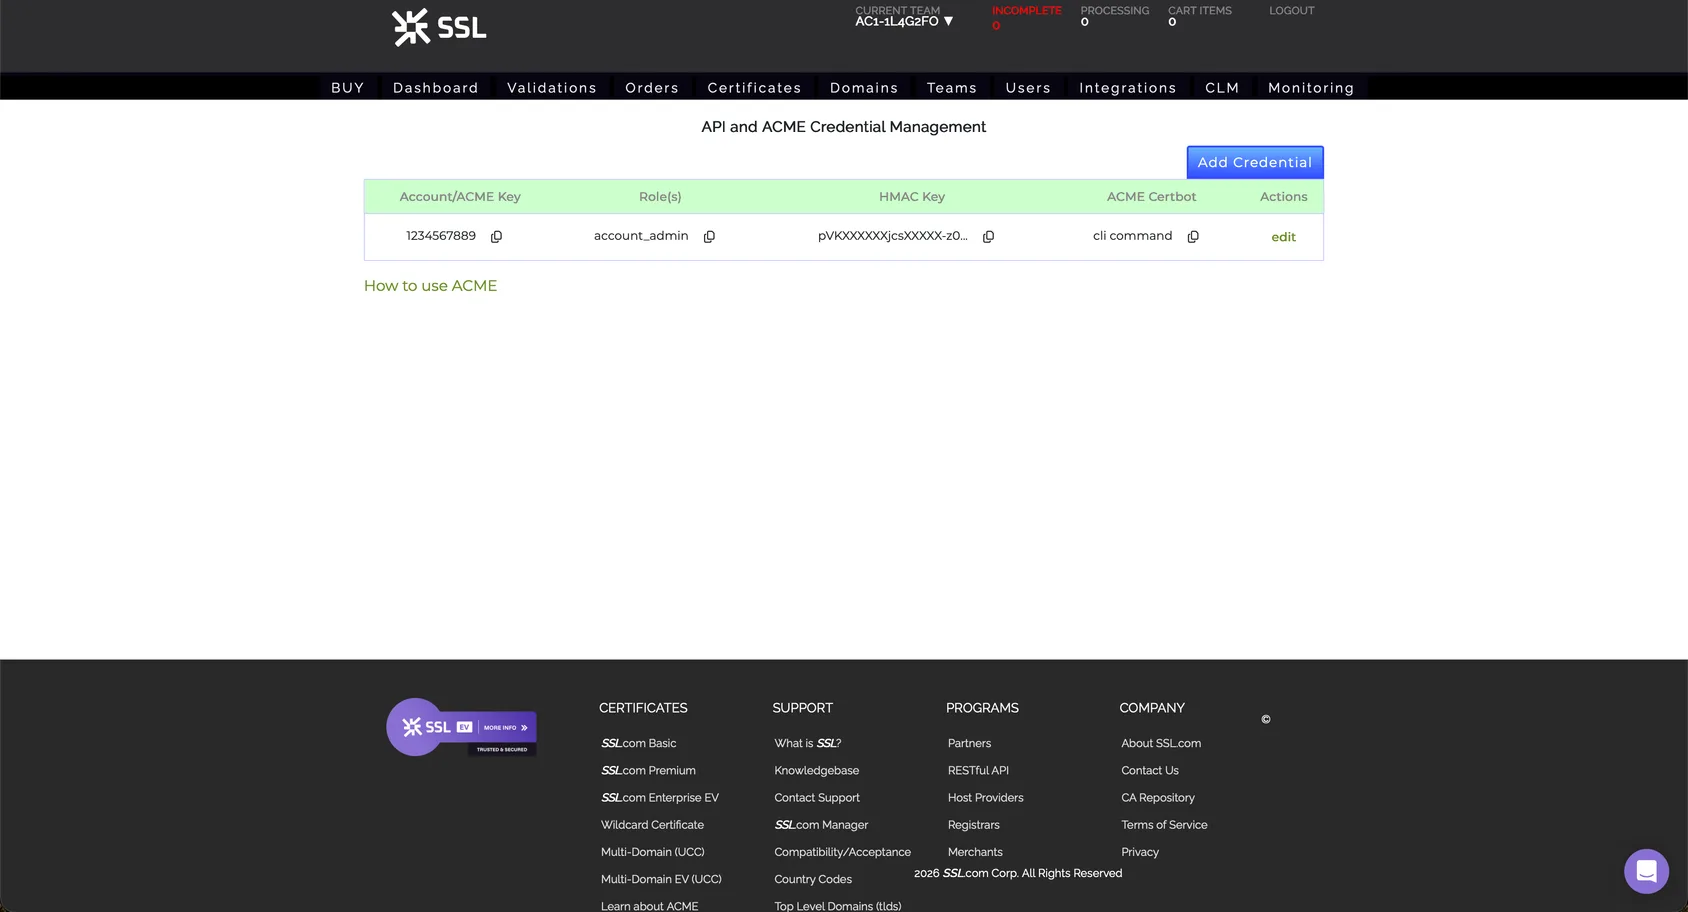Open How to use ACME link

(x=430, y=286)
